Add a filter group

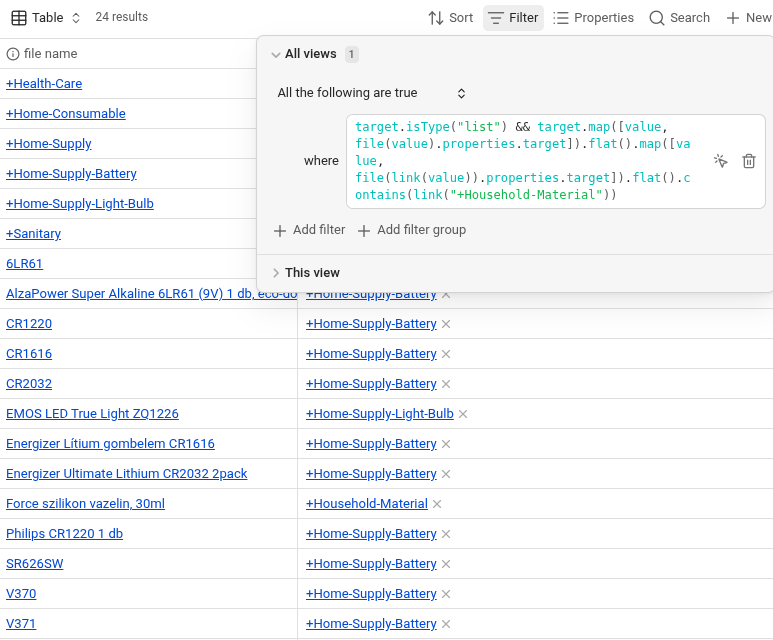point(411,230)
